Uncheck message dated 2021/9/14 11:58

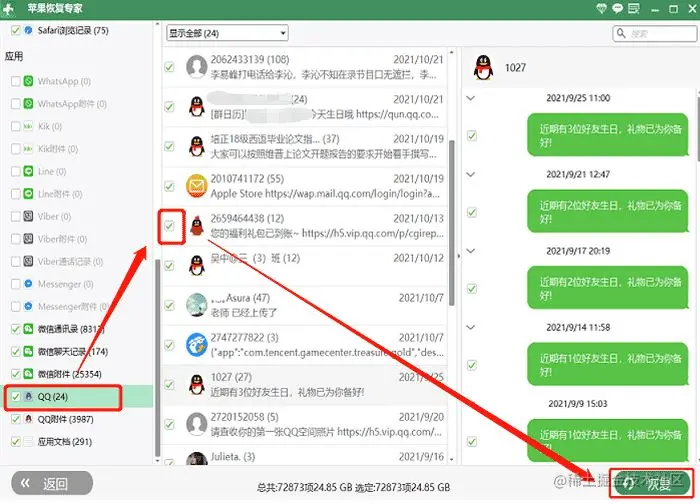(471, 365)
